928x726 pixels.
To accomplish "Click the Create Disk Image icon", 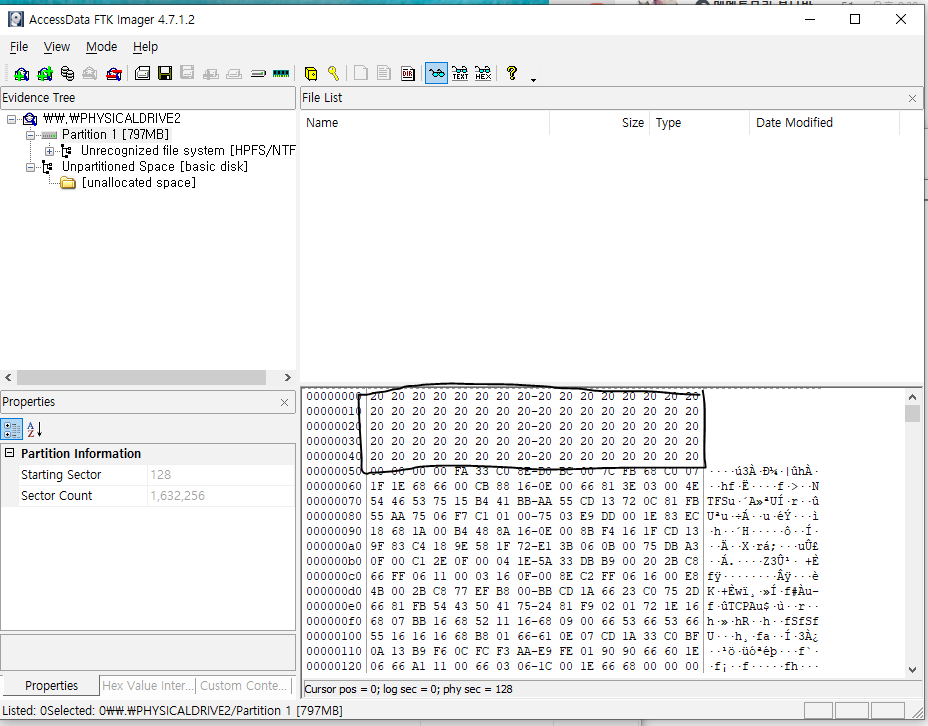I will tap(142, 73).
